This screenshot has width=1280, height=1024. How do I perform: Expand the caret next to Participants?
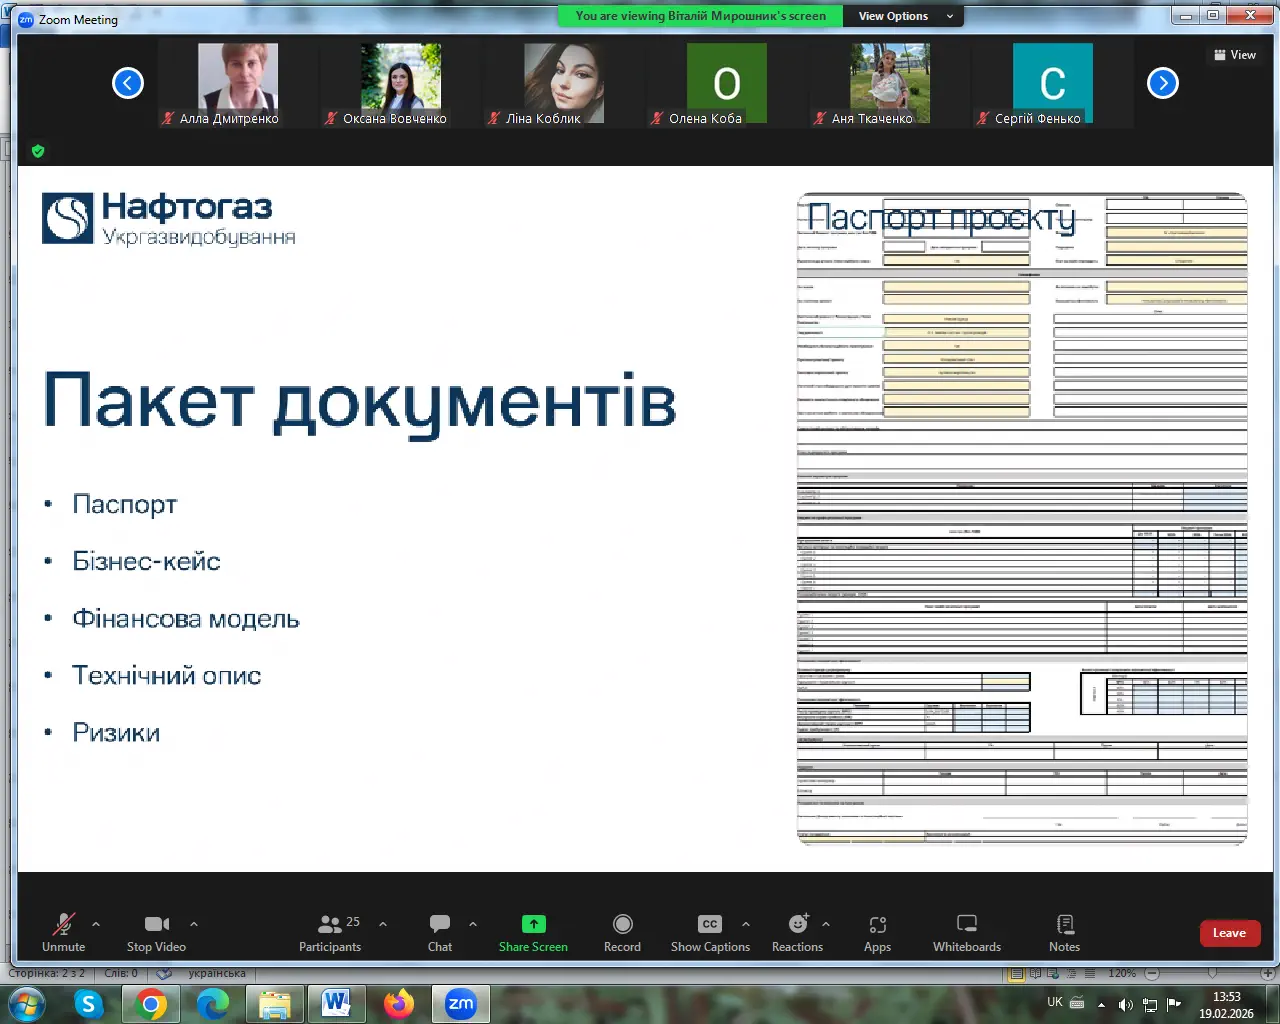tap(383, 924)
